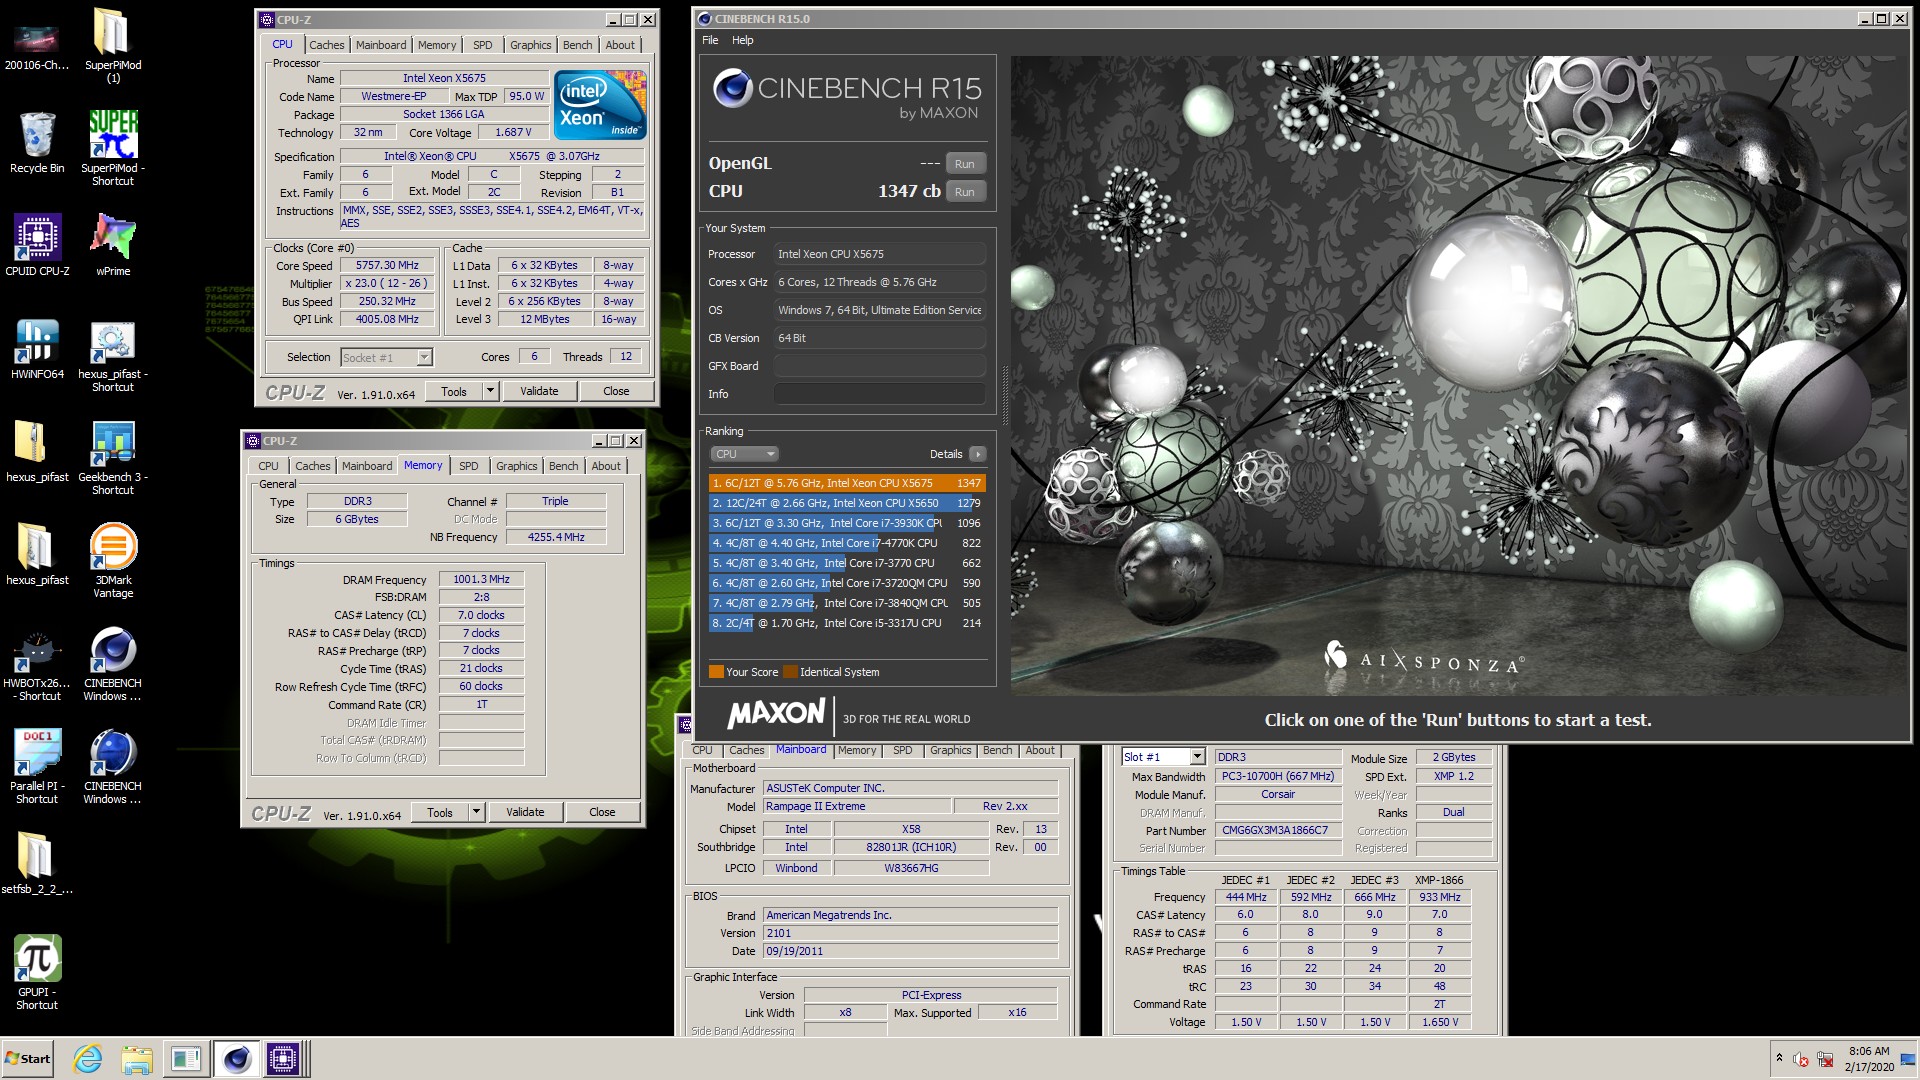Select ranking row Core i5-3317U 214
1920x1080 pixels.
[x=847, y=623]
